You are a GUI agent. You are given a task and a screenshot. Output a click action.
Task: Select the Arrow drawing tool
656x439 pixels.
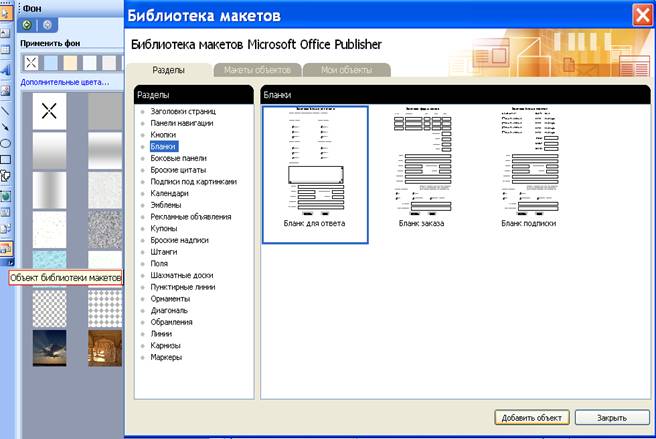point(5,126)
